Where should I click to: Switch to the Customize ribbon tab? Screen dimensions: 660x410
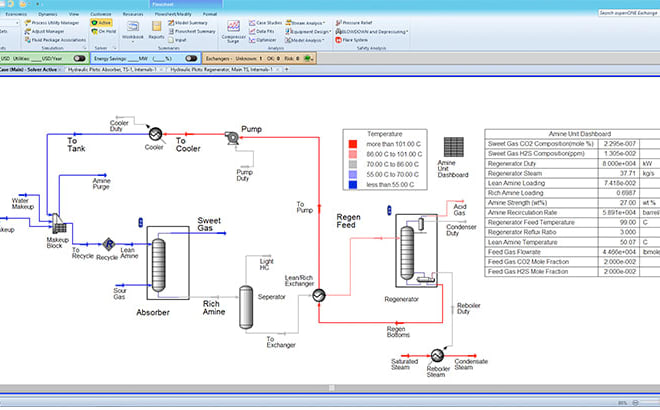[101, 14]
